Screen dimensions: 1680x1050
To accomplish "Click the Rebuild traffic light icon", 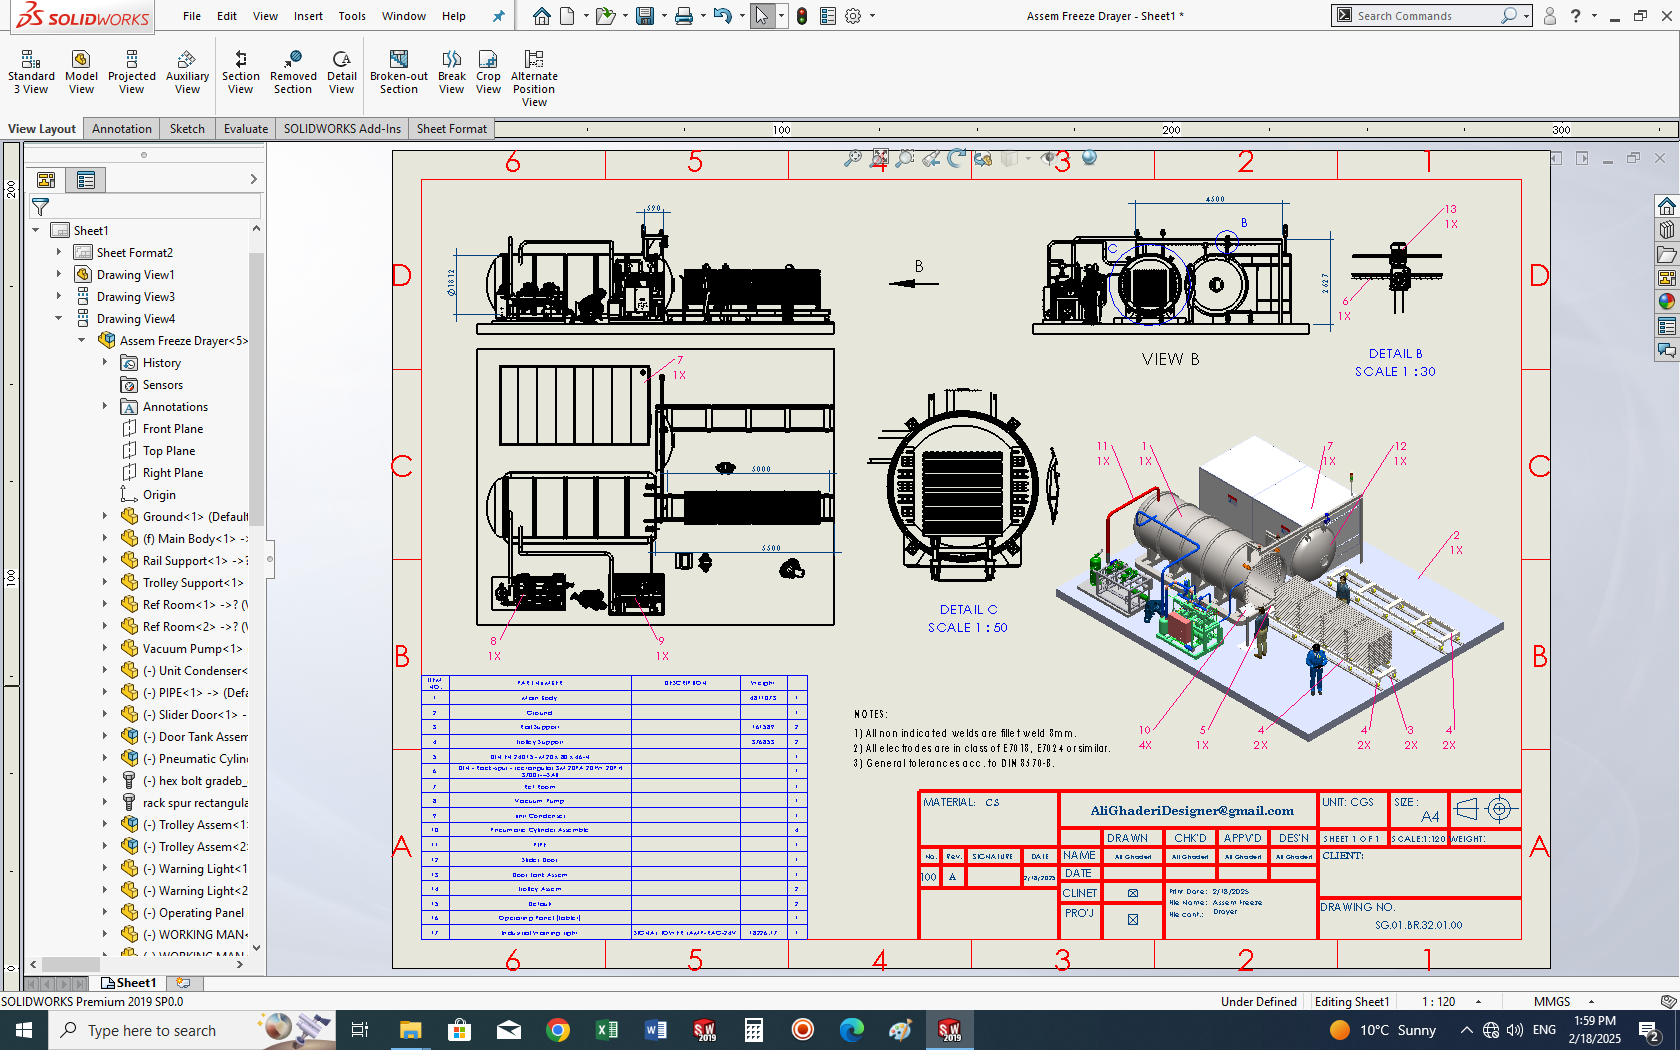I will click(x=802, y=16).
